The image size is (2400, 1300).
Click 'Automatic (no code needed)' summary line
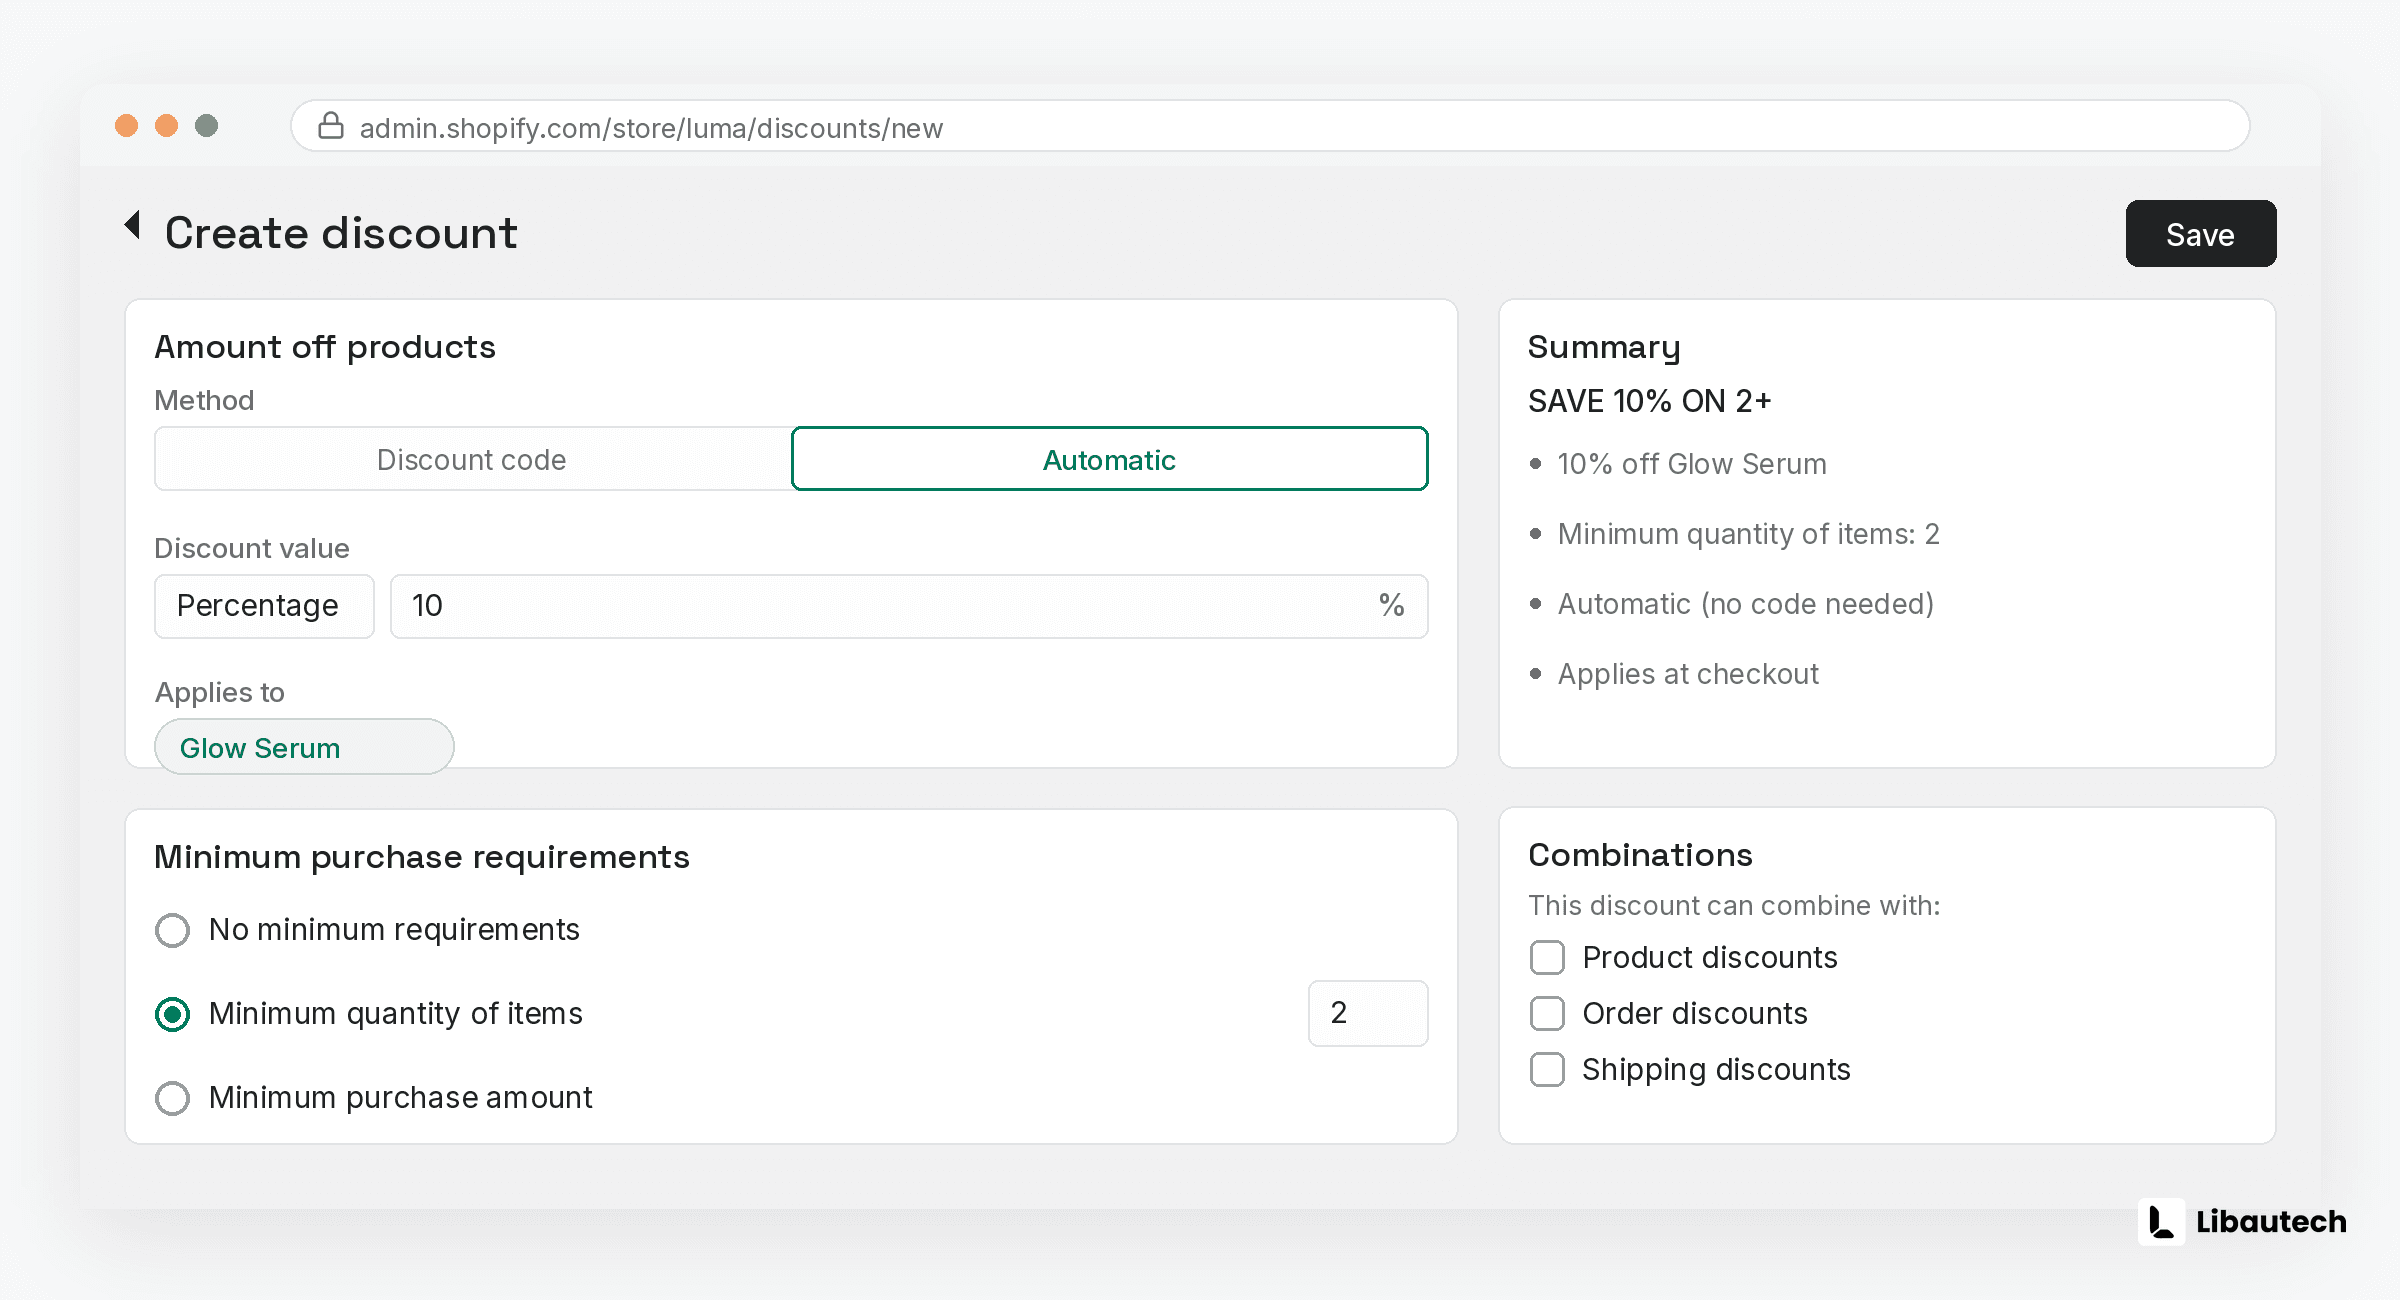tap(1745, 604)
